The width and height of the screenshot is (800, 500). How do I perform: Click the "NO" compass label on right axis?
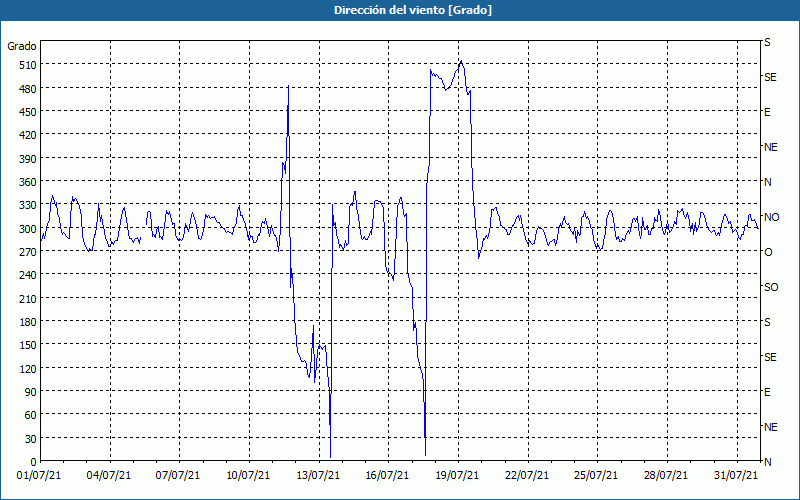click(771, 217)
